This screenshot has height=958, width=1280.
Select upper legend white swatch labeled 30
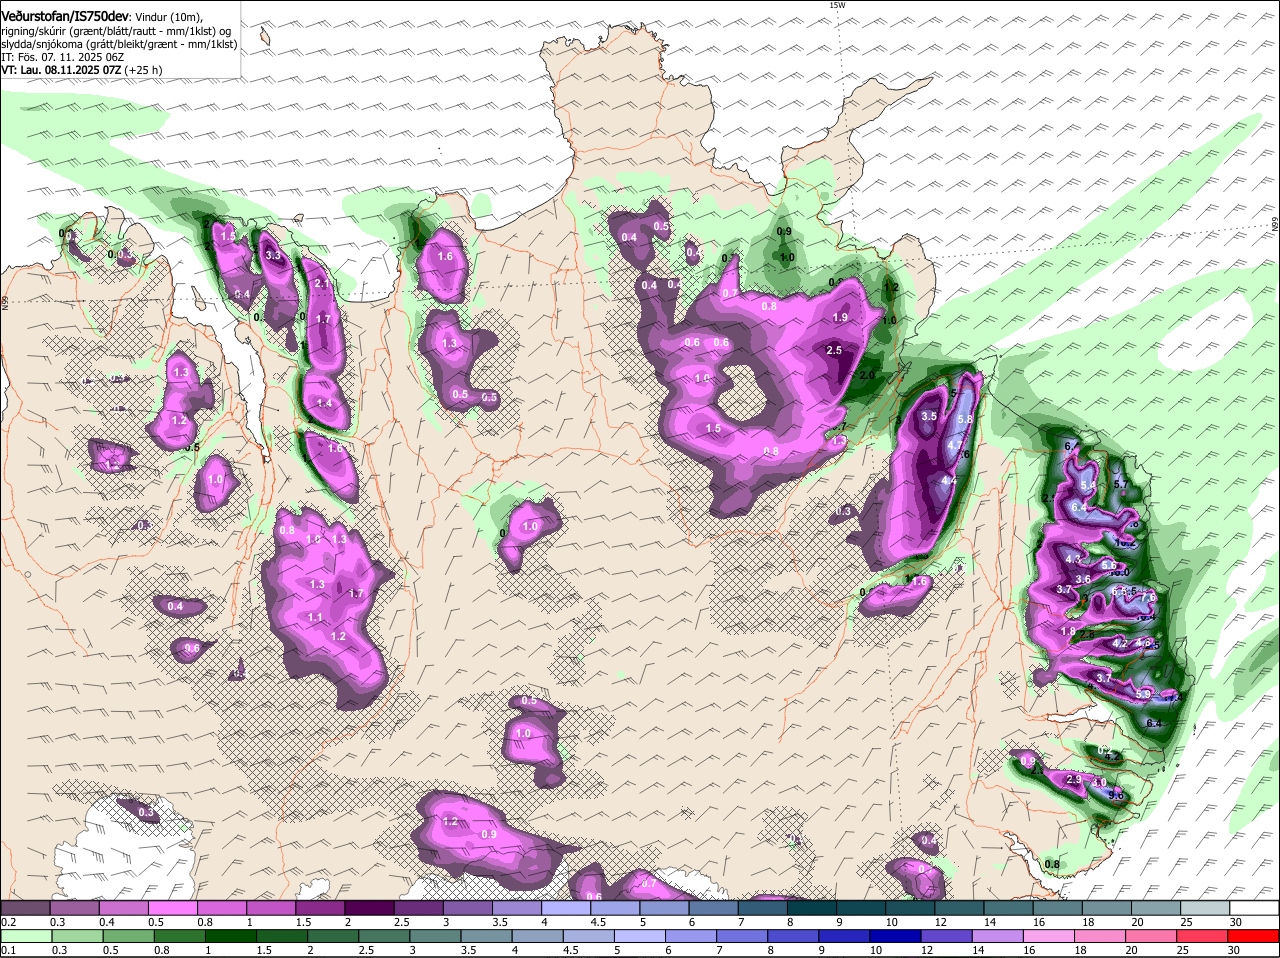(1254, 907)
